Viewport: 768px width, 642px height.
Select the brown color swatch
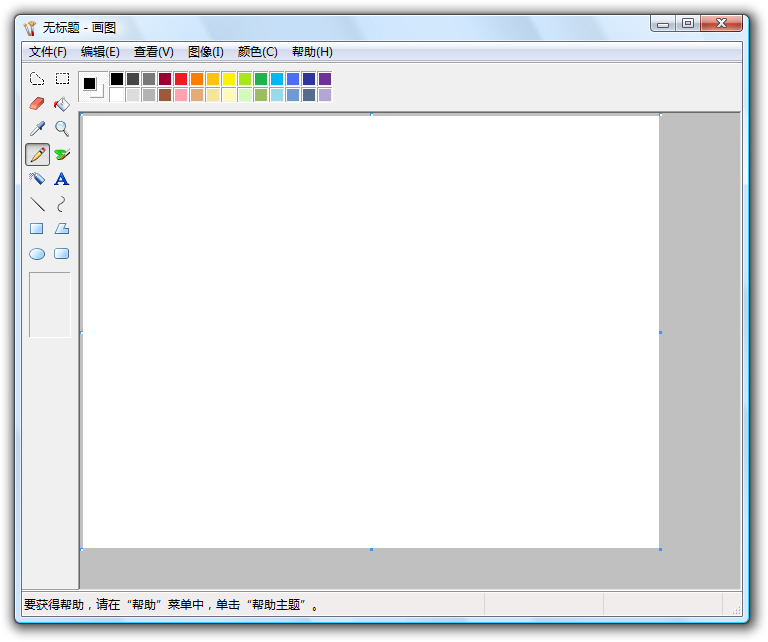click(165, 95)
